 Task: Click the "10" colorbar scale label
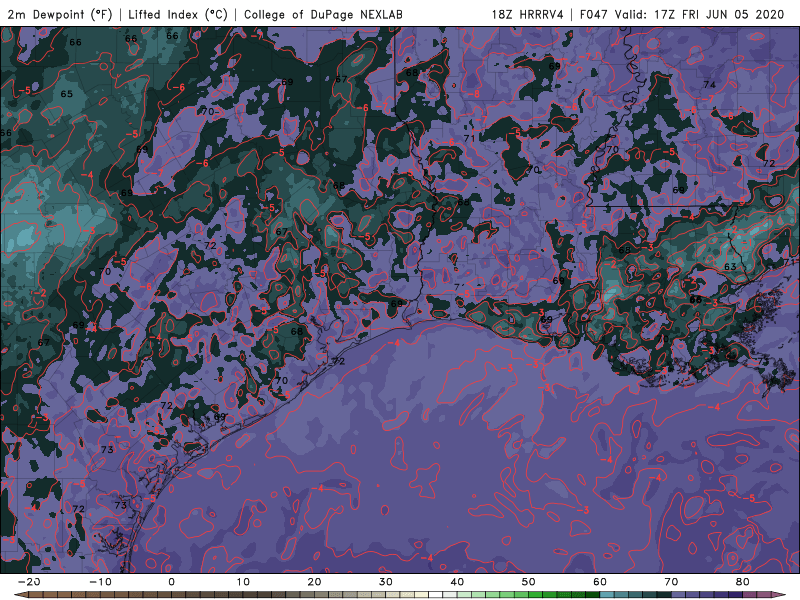coord(243,582)
